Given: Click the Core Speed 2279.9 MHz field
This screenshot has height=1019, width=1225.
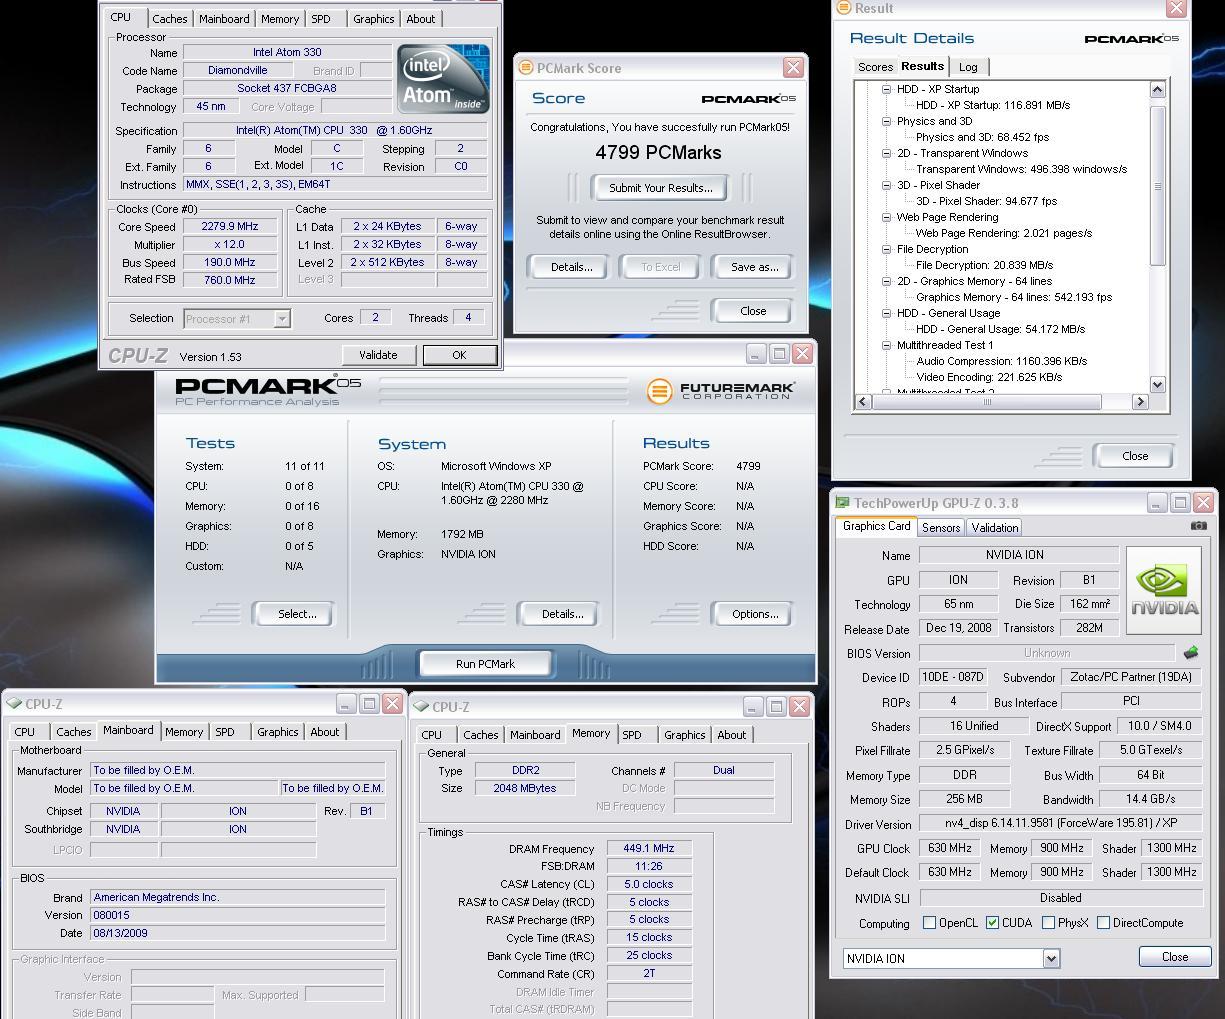Looking at the screenshot, I should click(230, 226).
